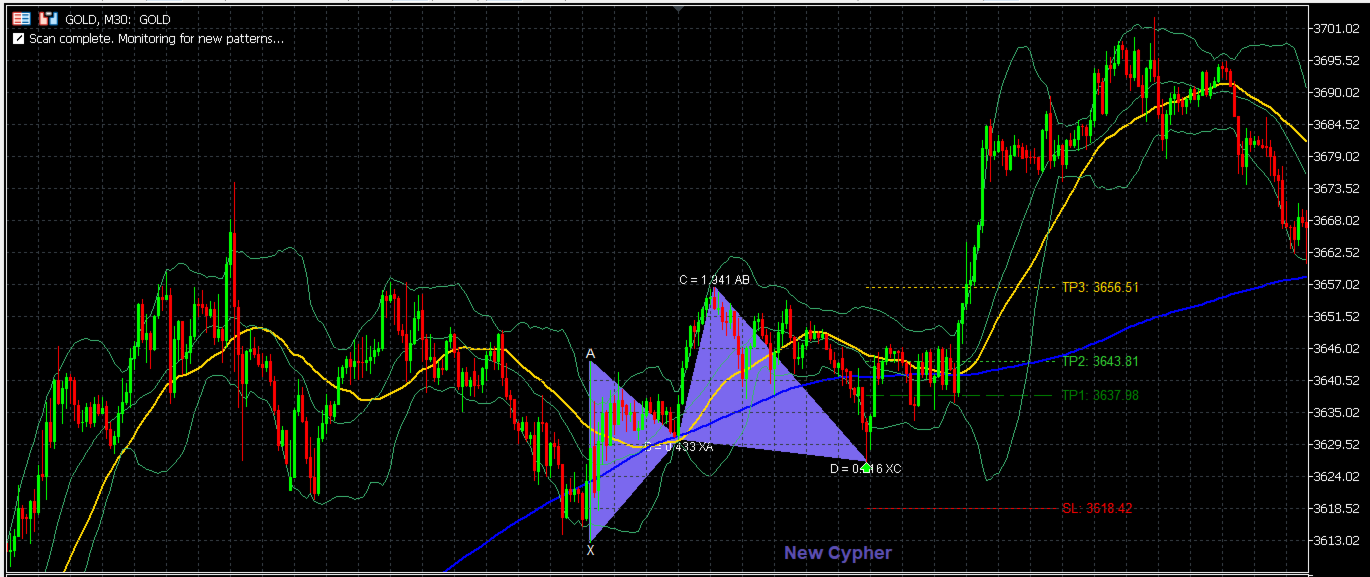Click the 'A' point label of the pattern
The height and width of the screenshot is (577, 1370).
[x=591, y=354]
